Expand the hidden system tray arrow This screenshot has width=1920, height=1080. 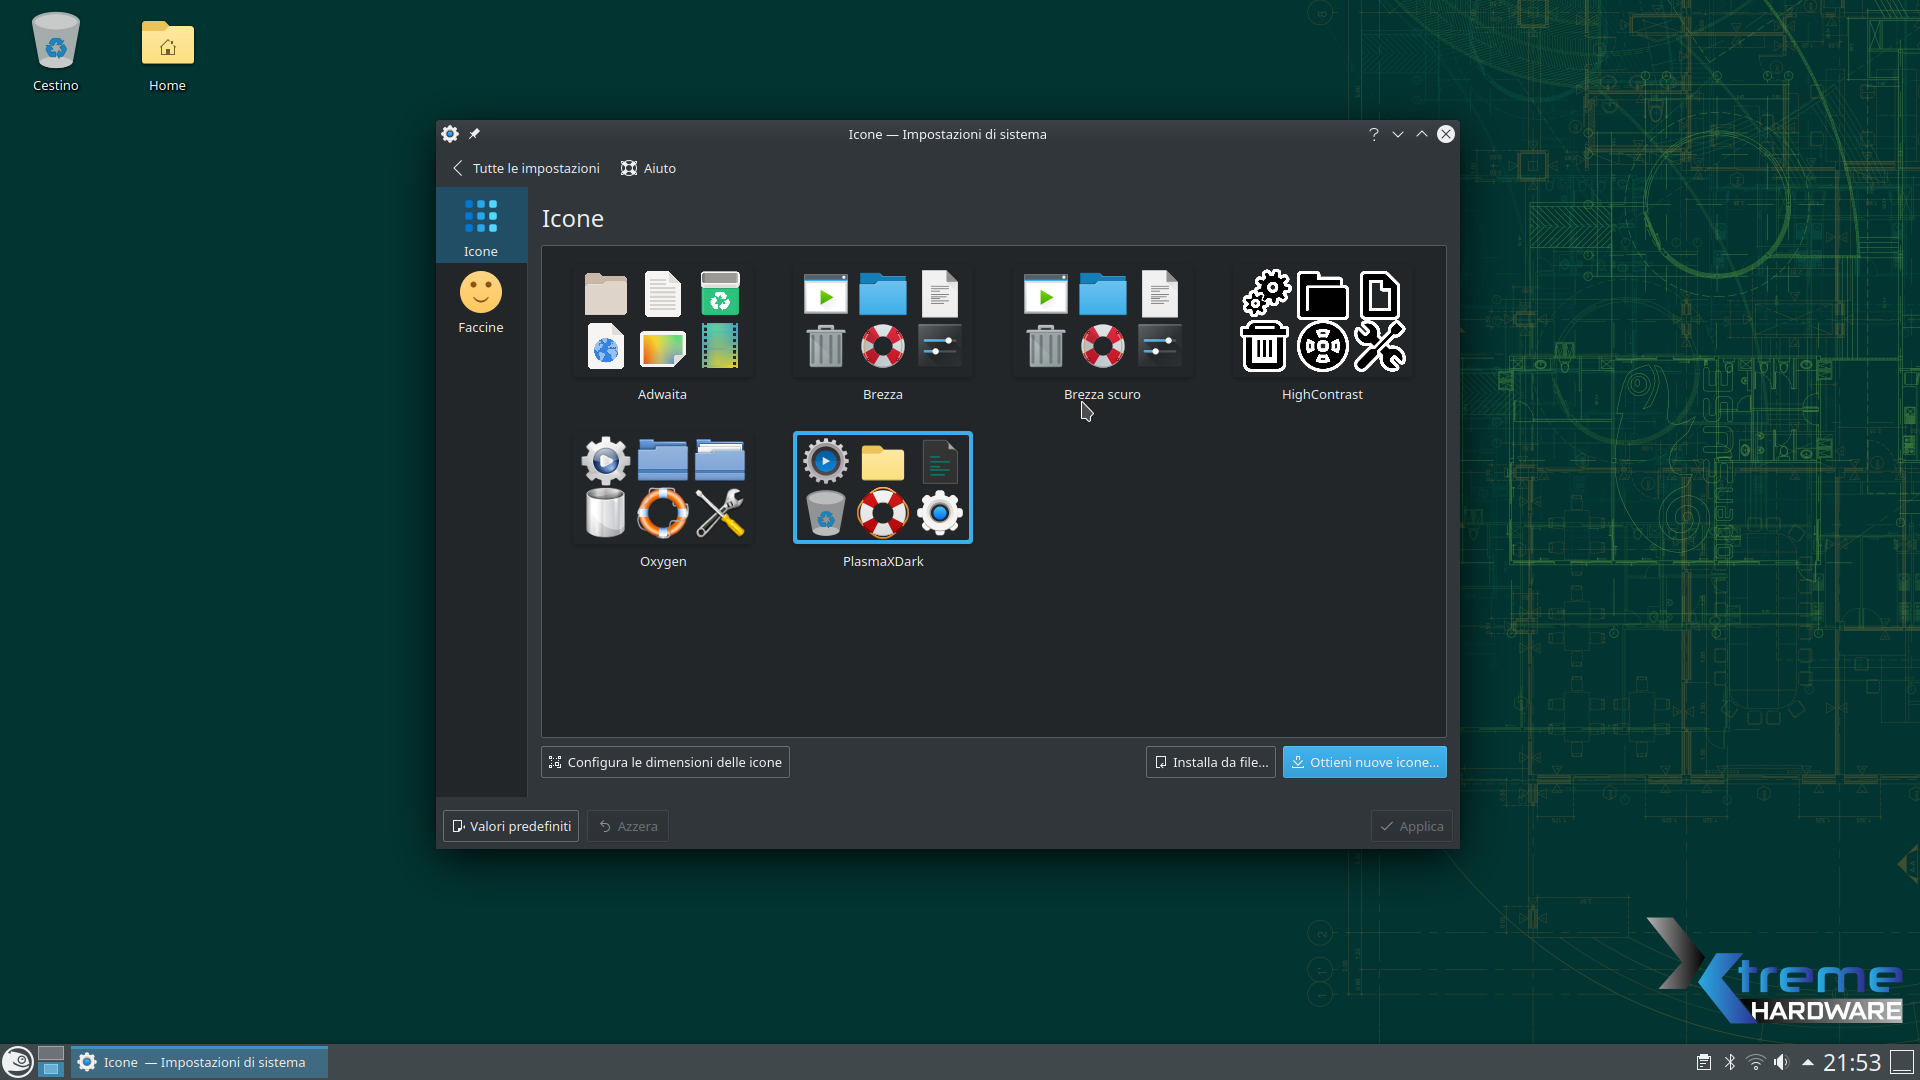[x=1807, y=1062]
